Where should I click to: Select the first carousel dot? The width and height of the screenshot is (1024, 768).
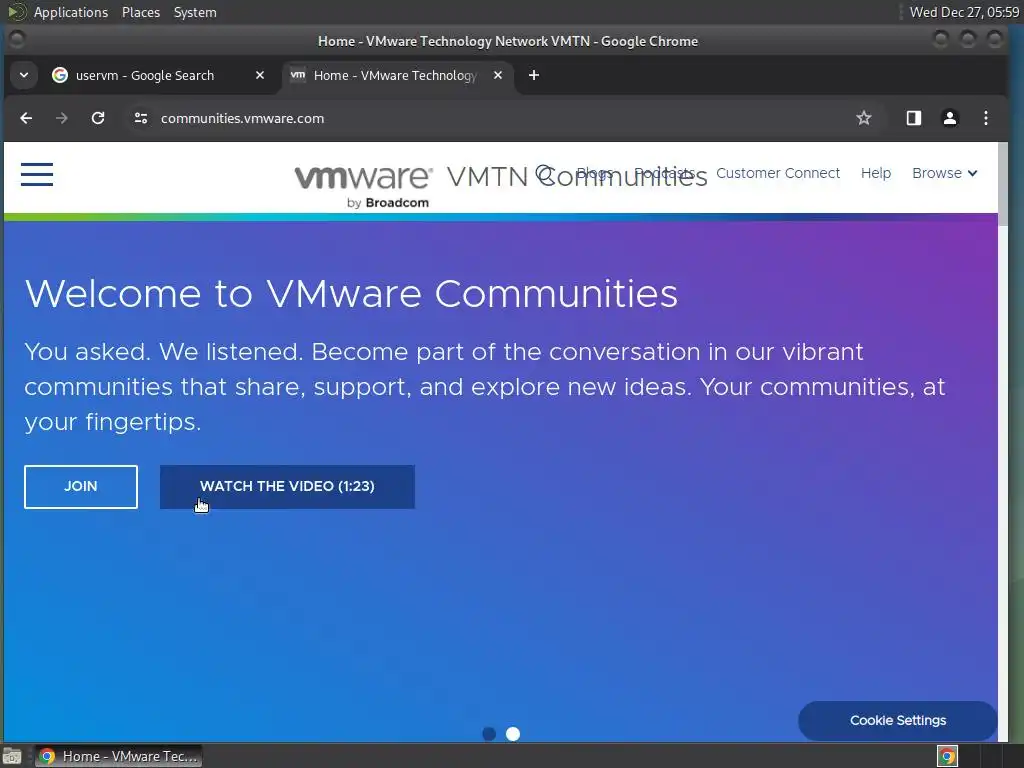click(488, 734)
